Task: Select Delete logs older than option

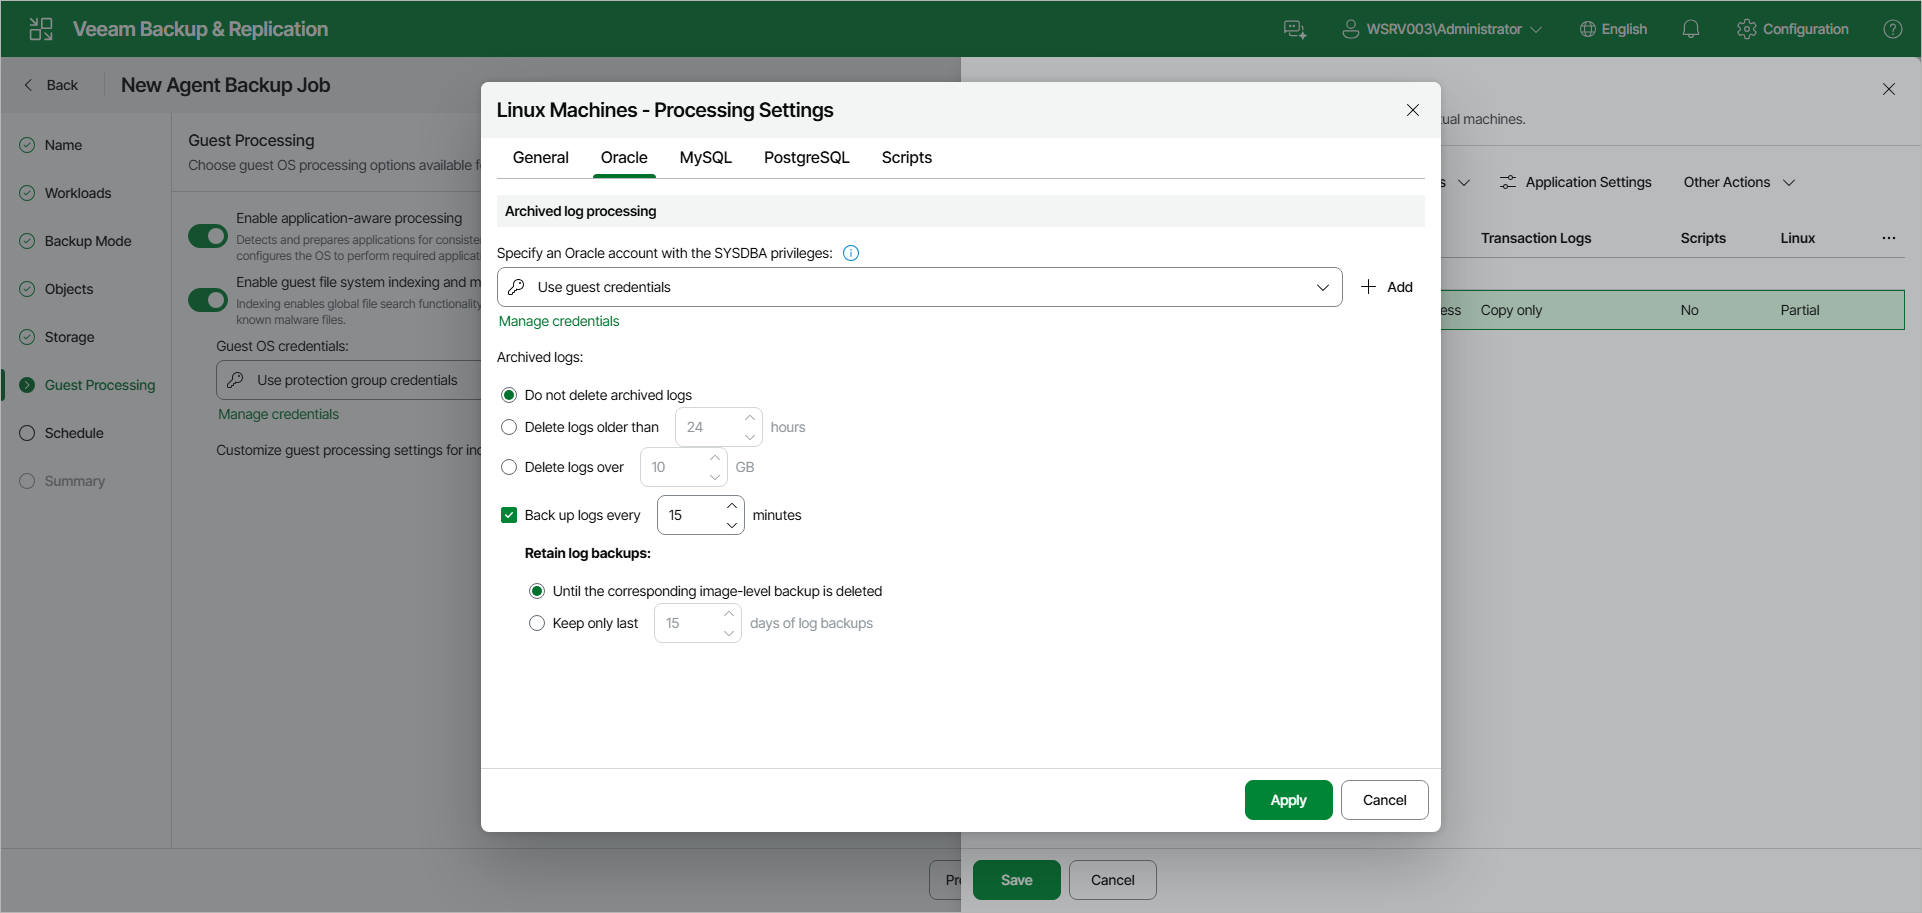Action: tap(509, 427)
